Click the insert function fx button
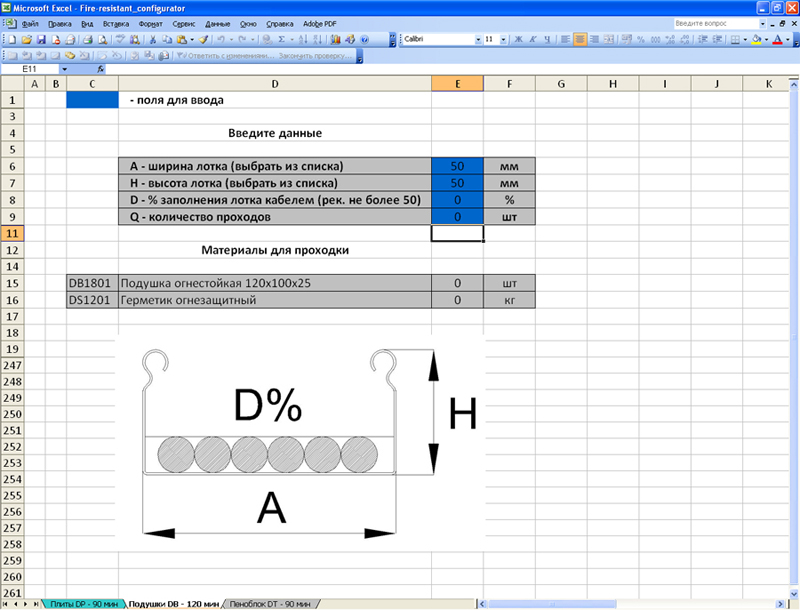This screenshot has height=610, width=800. point(101,69)
